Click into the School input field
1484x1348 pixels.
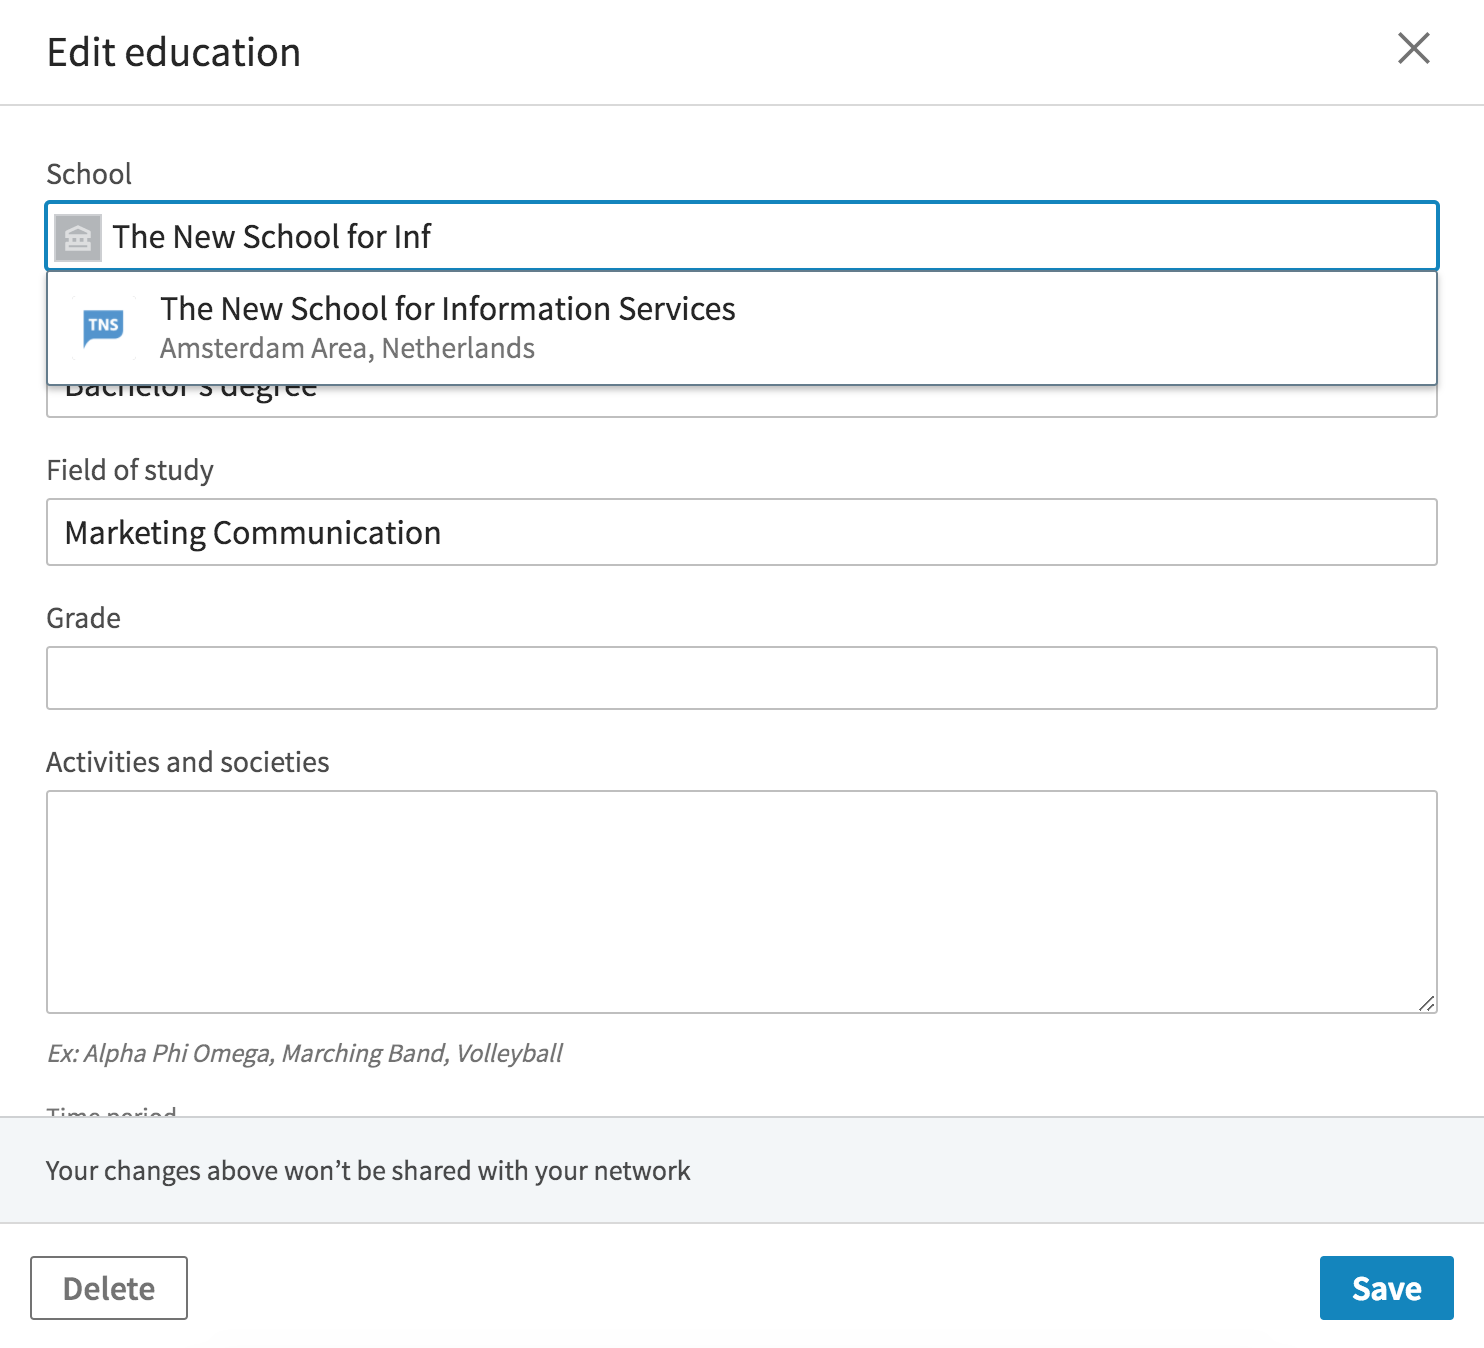tap(742, 237)
